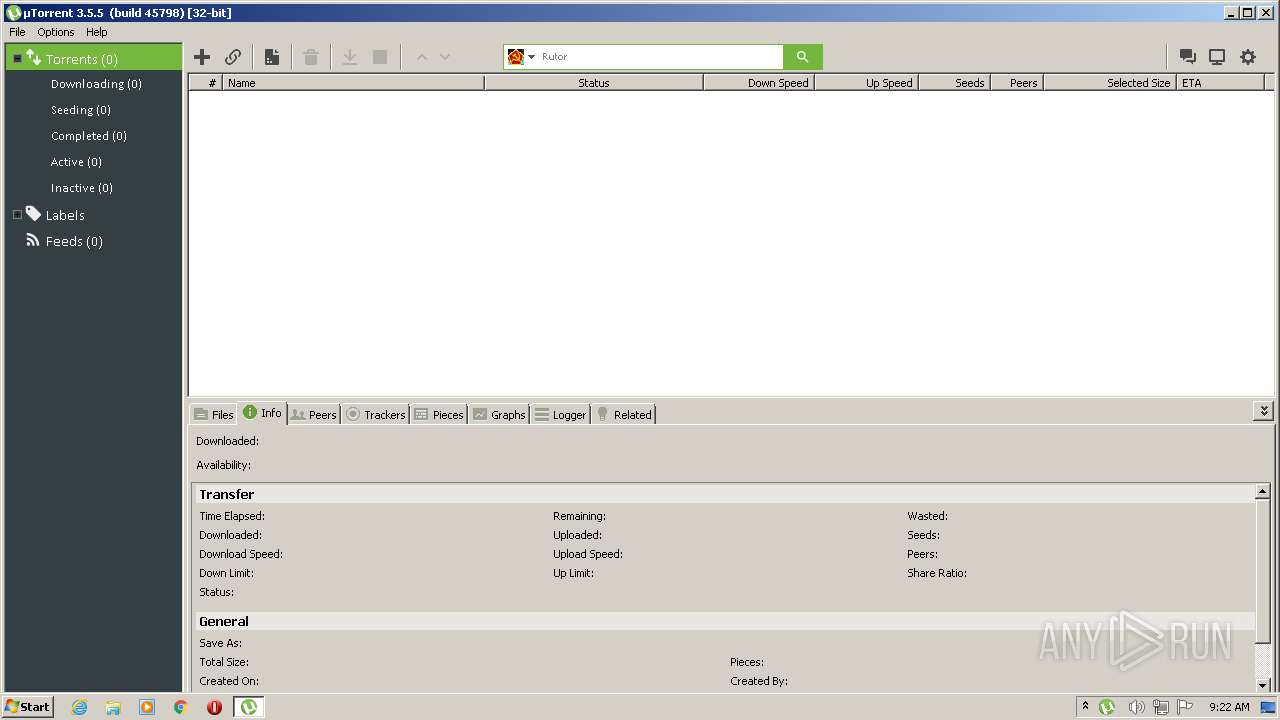Click the Start button

click(x=27, y=707)
